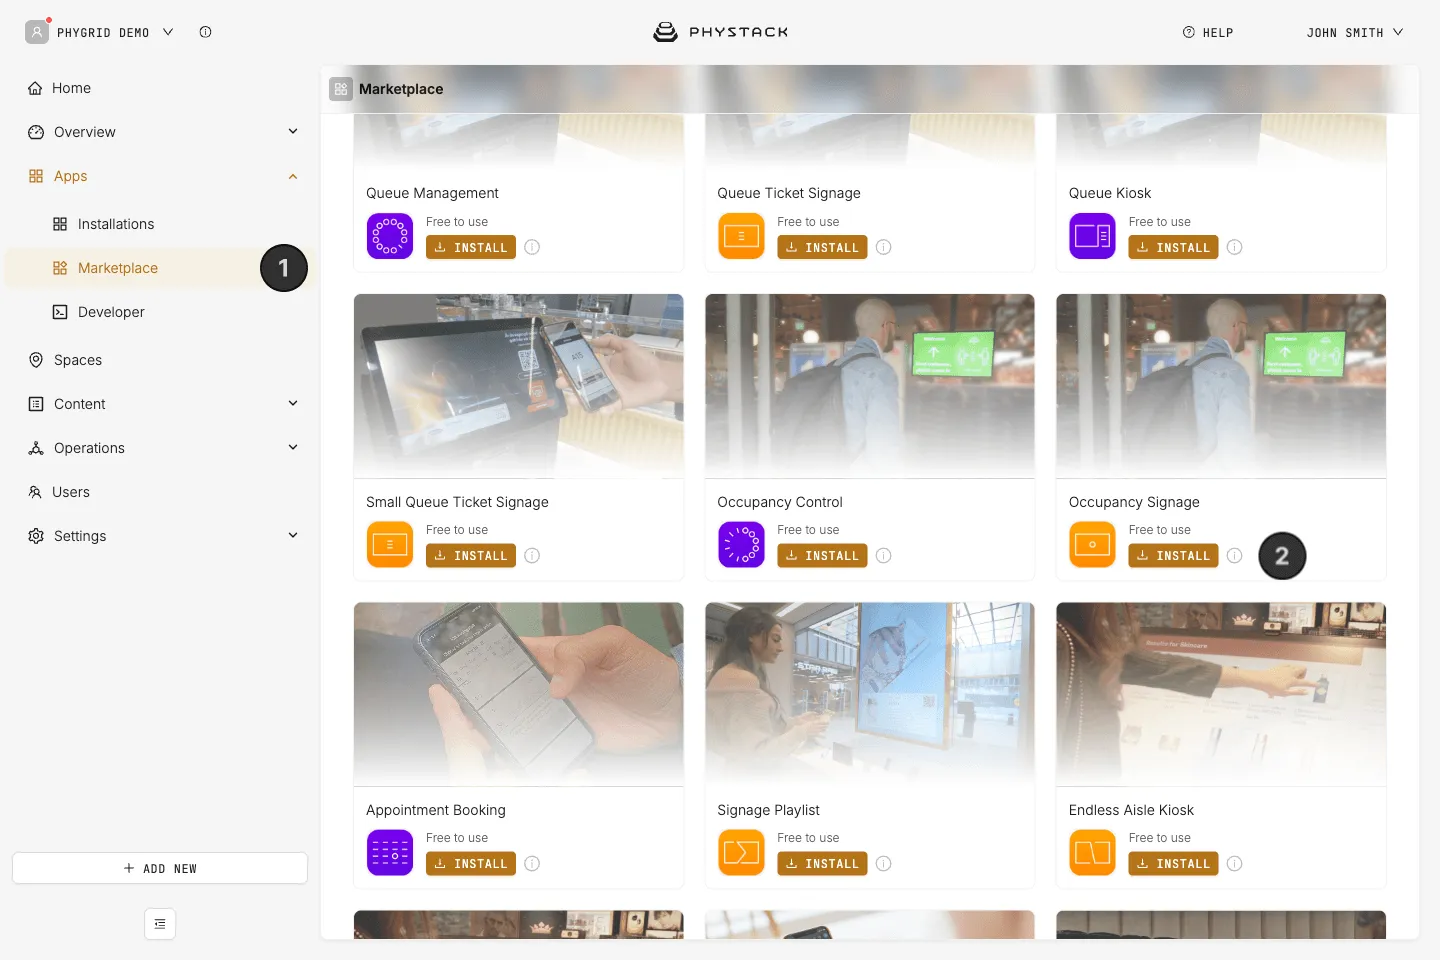Click the Signage Playlist app icon
The width and height of the screenshot is (1440, 960).
click(x=741, y=852)
